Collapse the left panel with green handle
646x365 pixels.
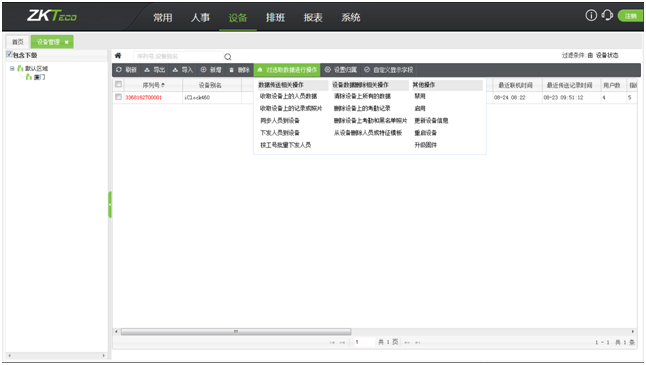pyautogui.click(x=110, y=204)
